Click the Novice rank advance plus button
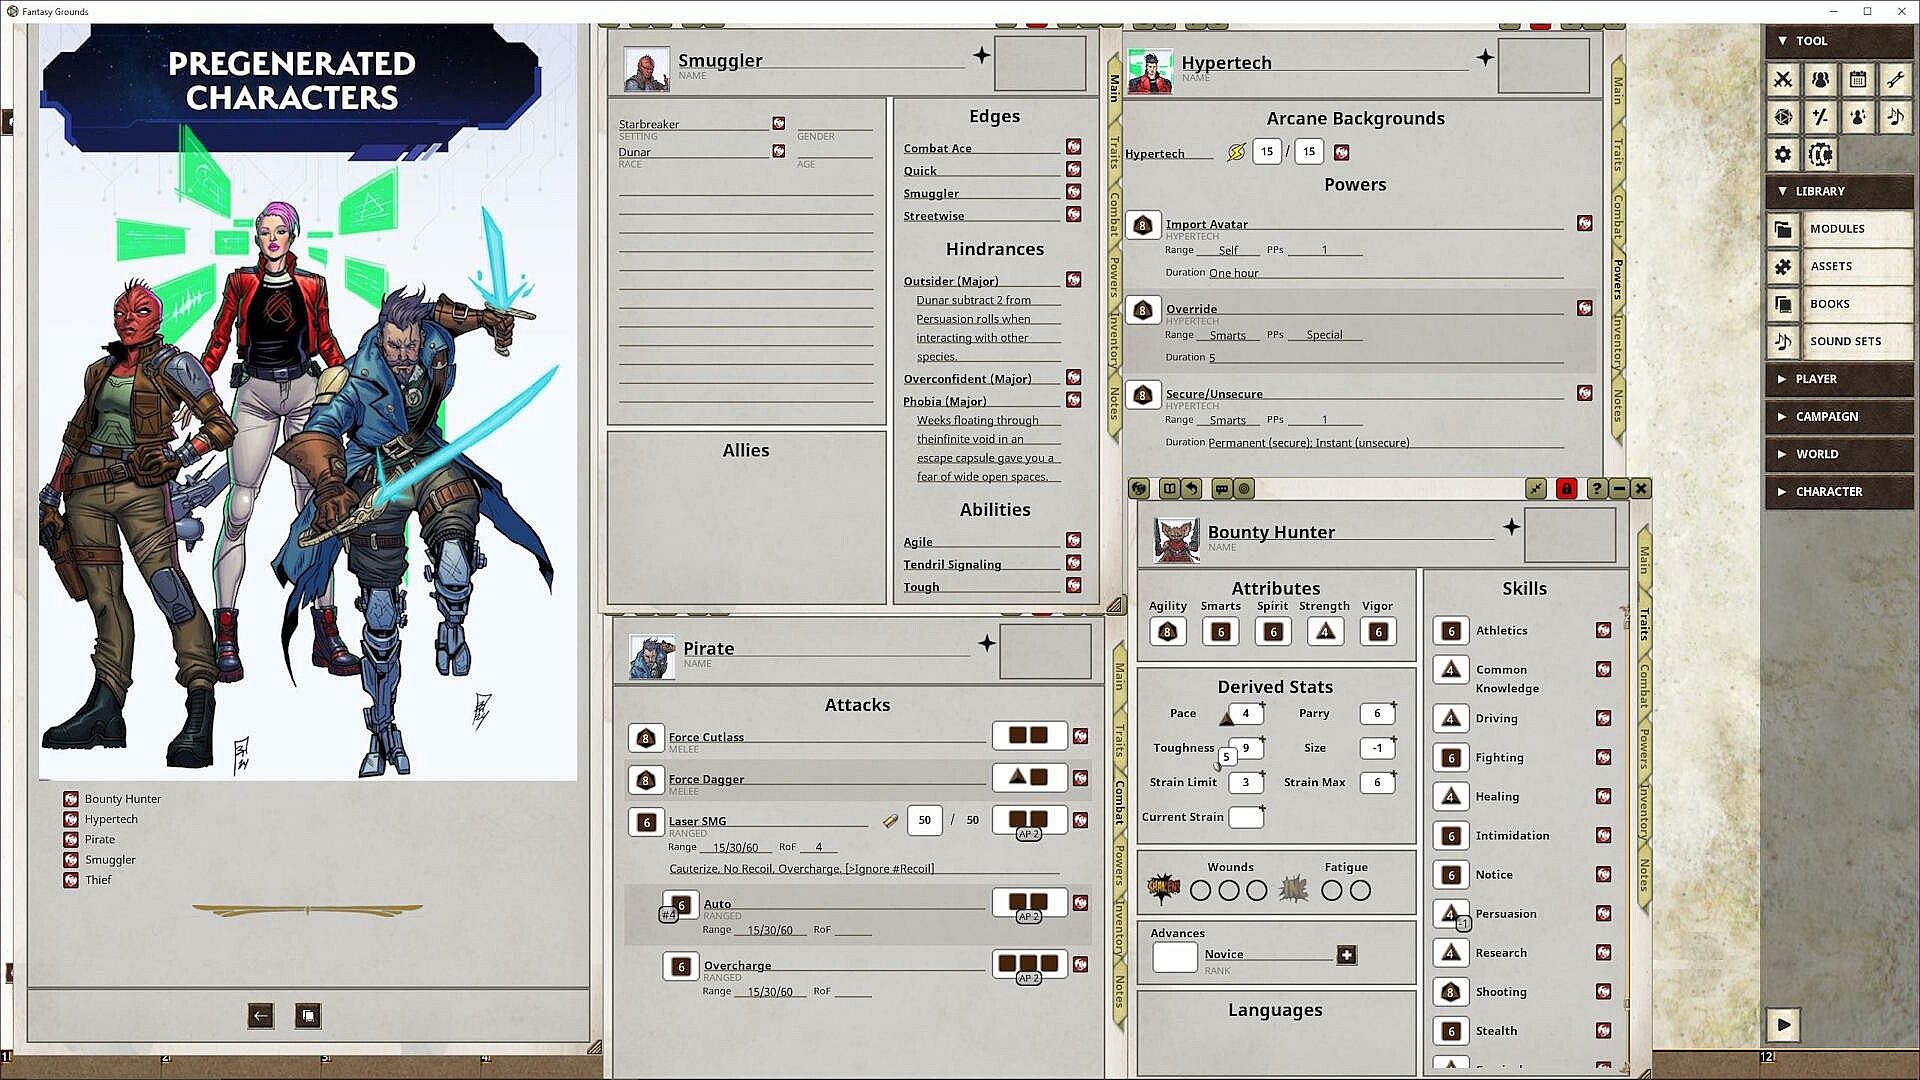 1347,955
